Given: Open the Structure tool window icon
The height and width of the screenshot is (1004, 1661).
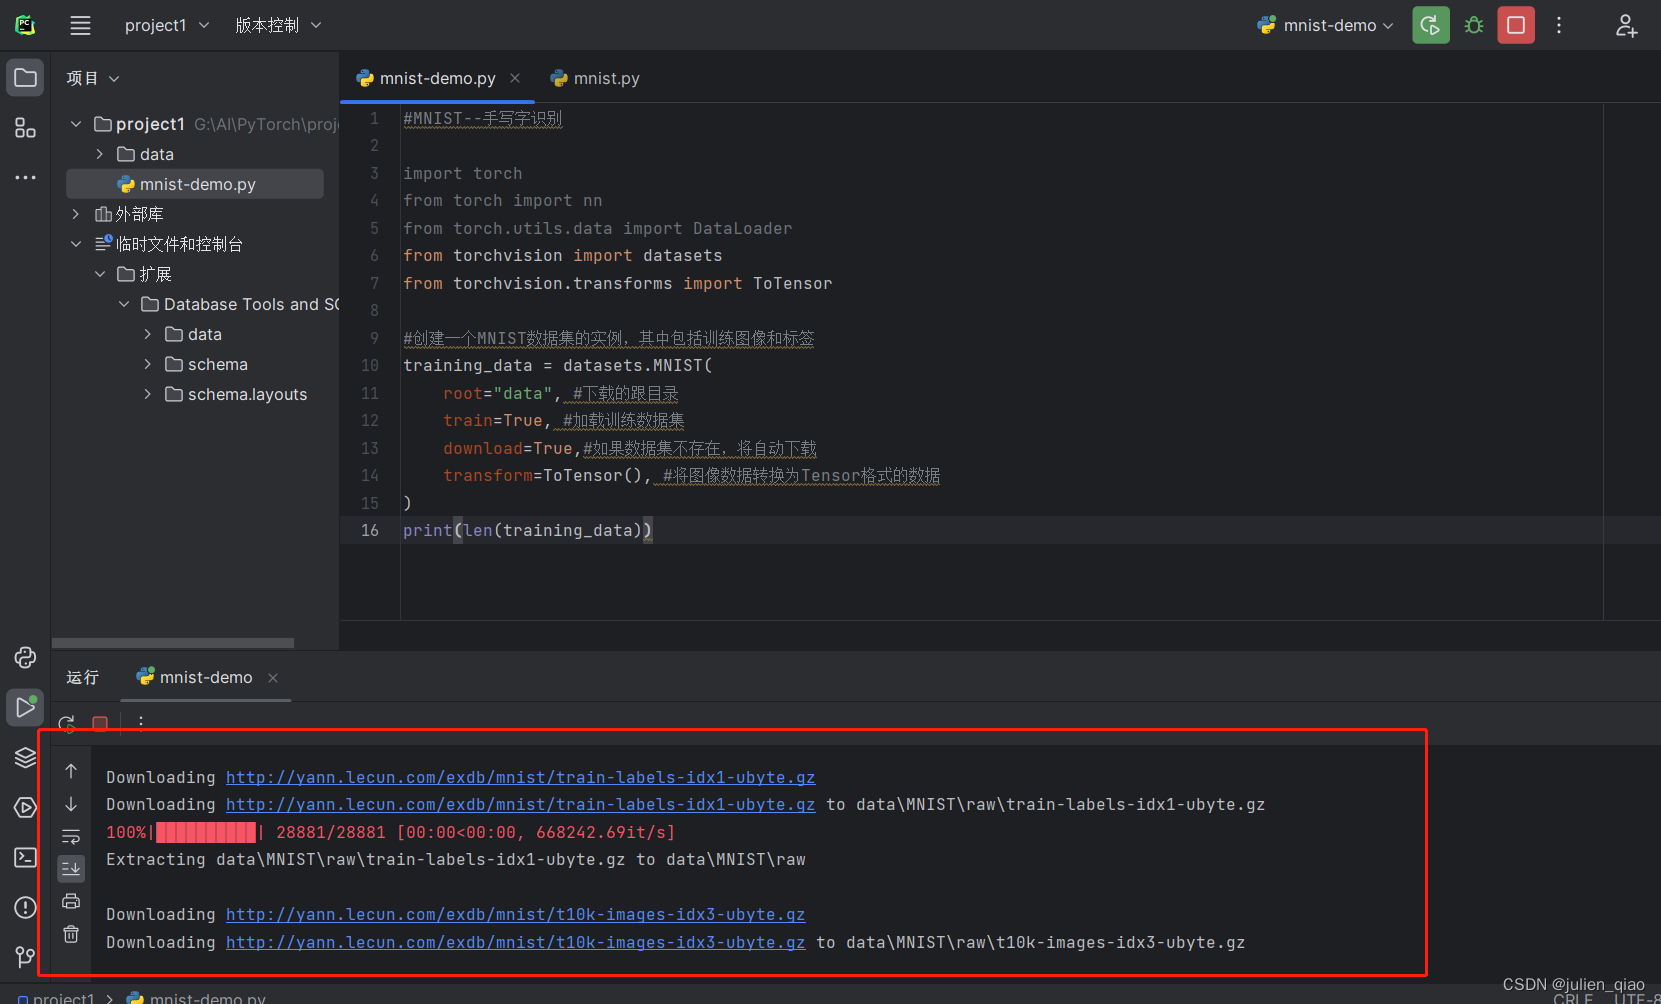Looking at the screenshot, I should [25, 128].
